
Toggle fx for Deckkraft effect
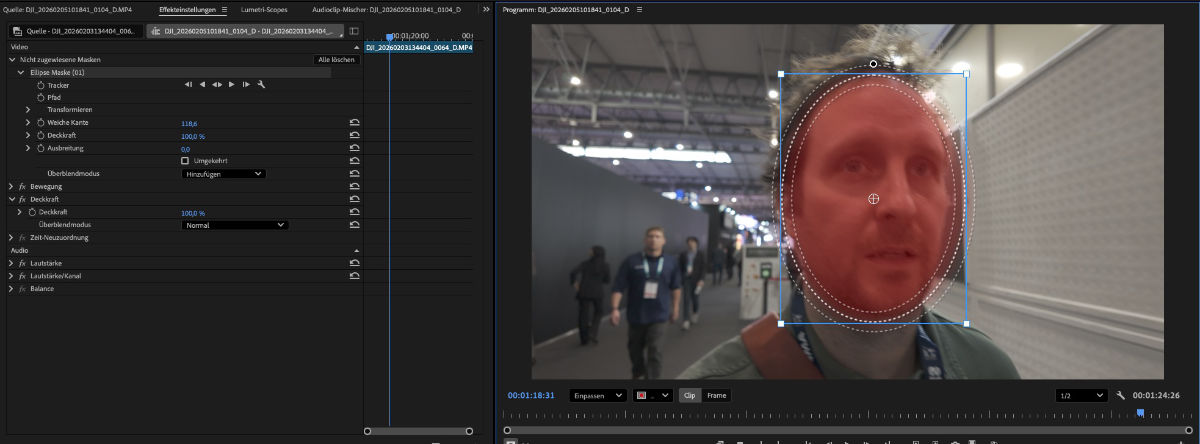pos(22,200)
